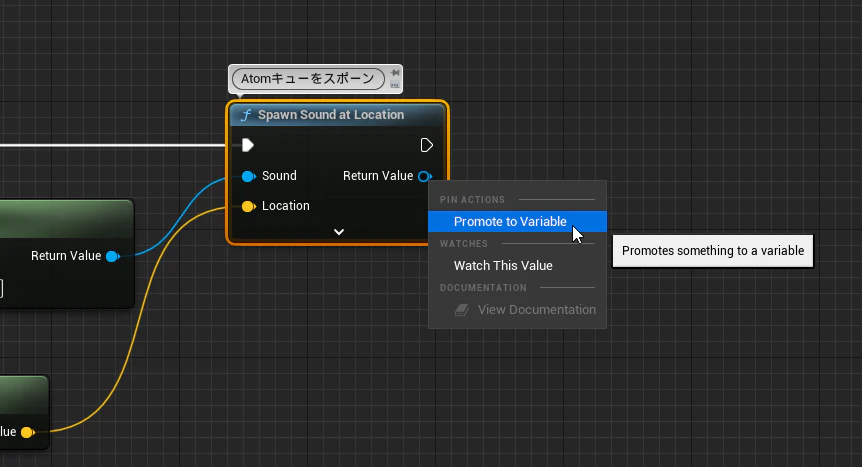This screenshot has width=862, height=467.
Task: Click the Return Value output pin on Spawn Sound node
Action: [x=424, y=177]
